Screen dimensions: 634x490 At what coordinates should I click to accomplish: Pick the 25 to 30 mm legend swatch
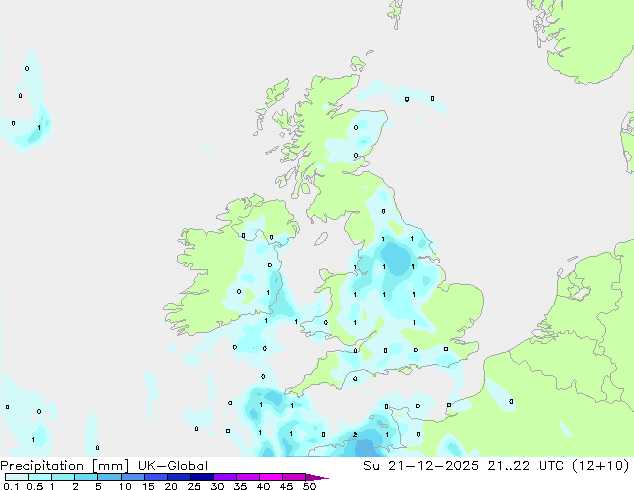(201, 477)
